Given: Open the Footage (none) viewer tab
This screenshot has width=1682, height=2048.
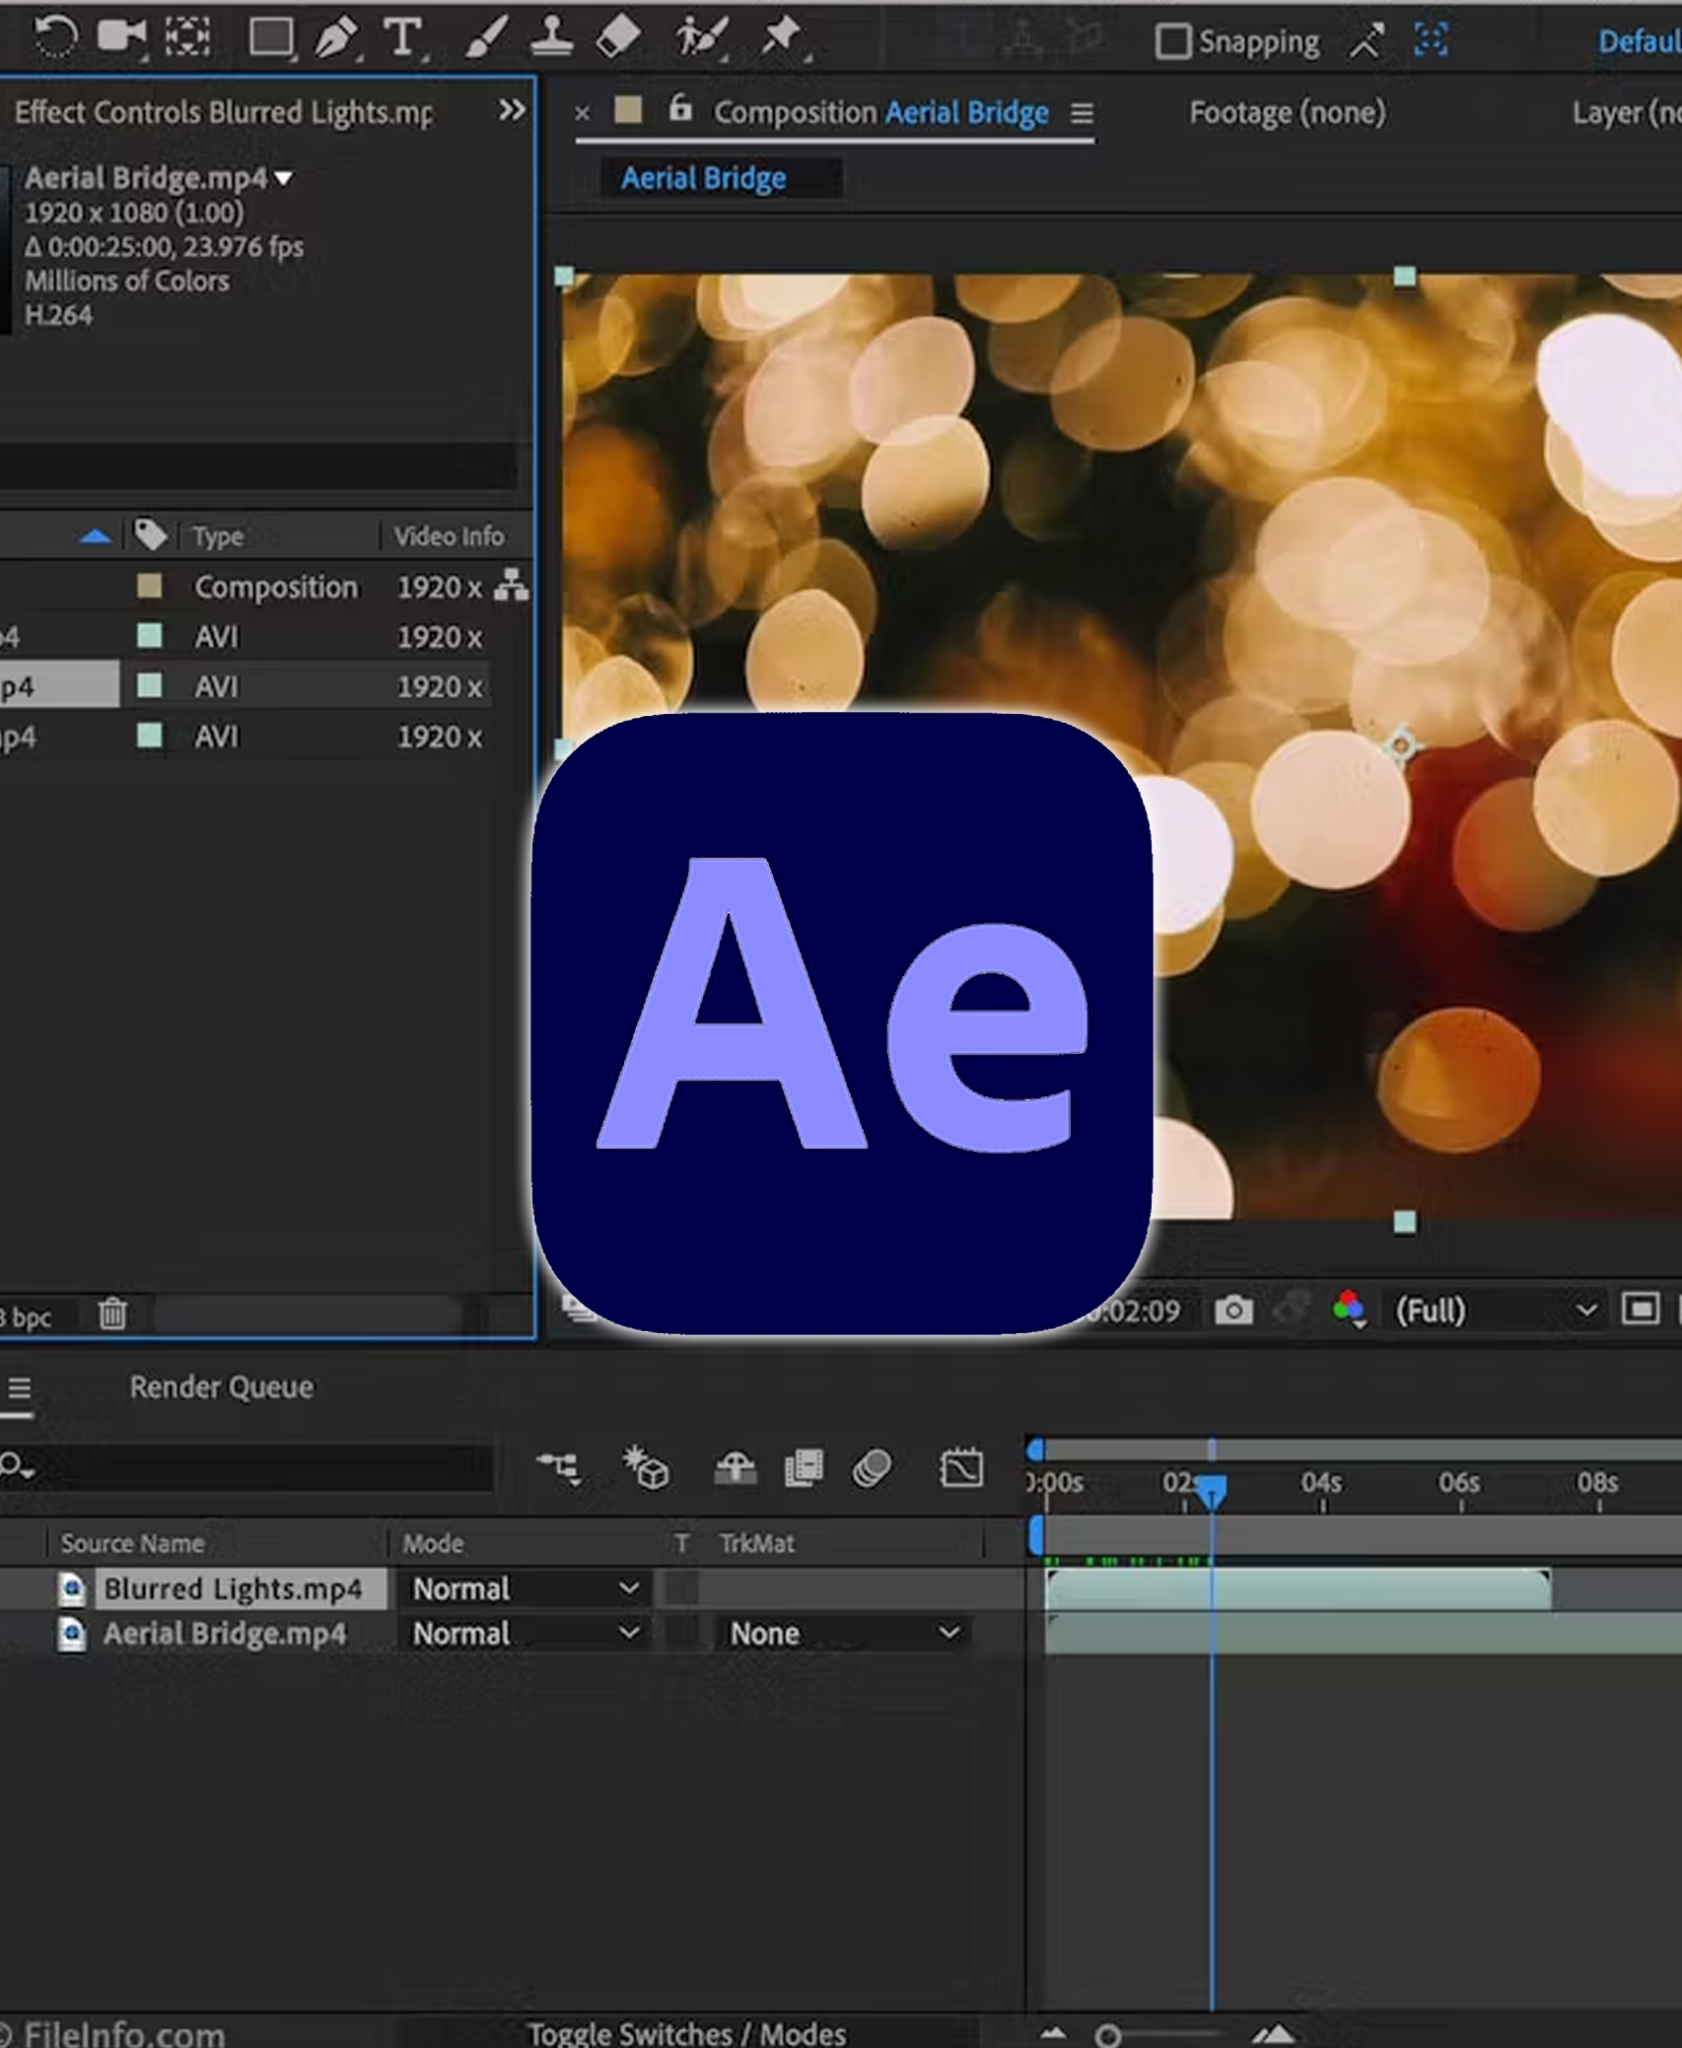Looking at the screenshot, I should click(1286, 113).
